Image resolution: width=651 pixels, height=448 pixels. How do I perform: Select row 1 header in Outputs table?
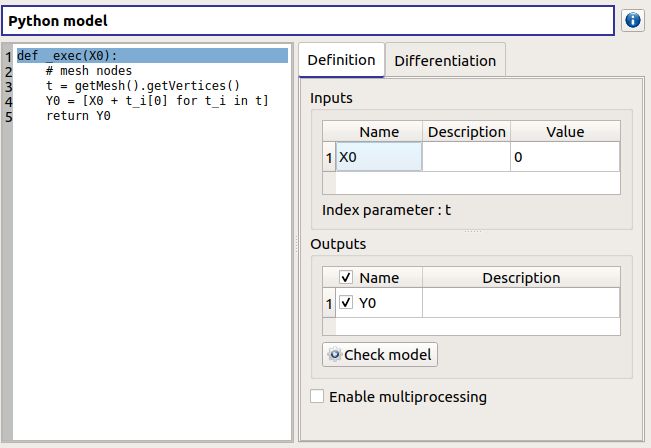pos(329,303)
